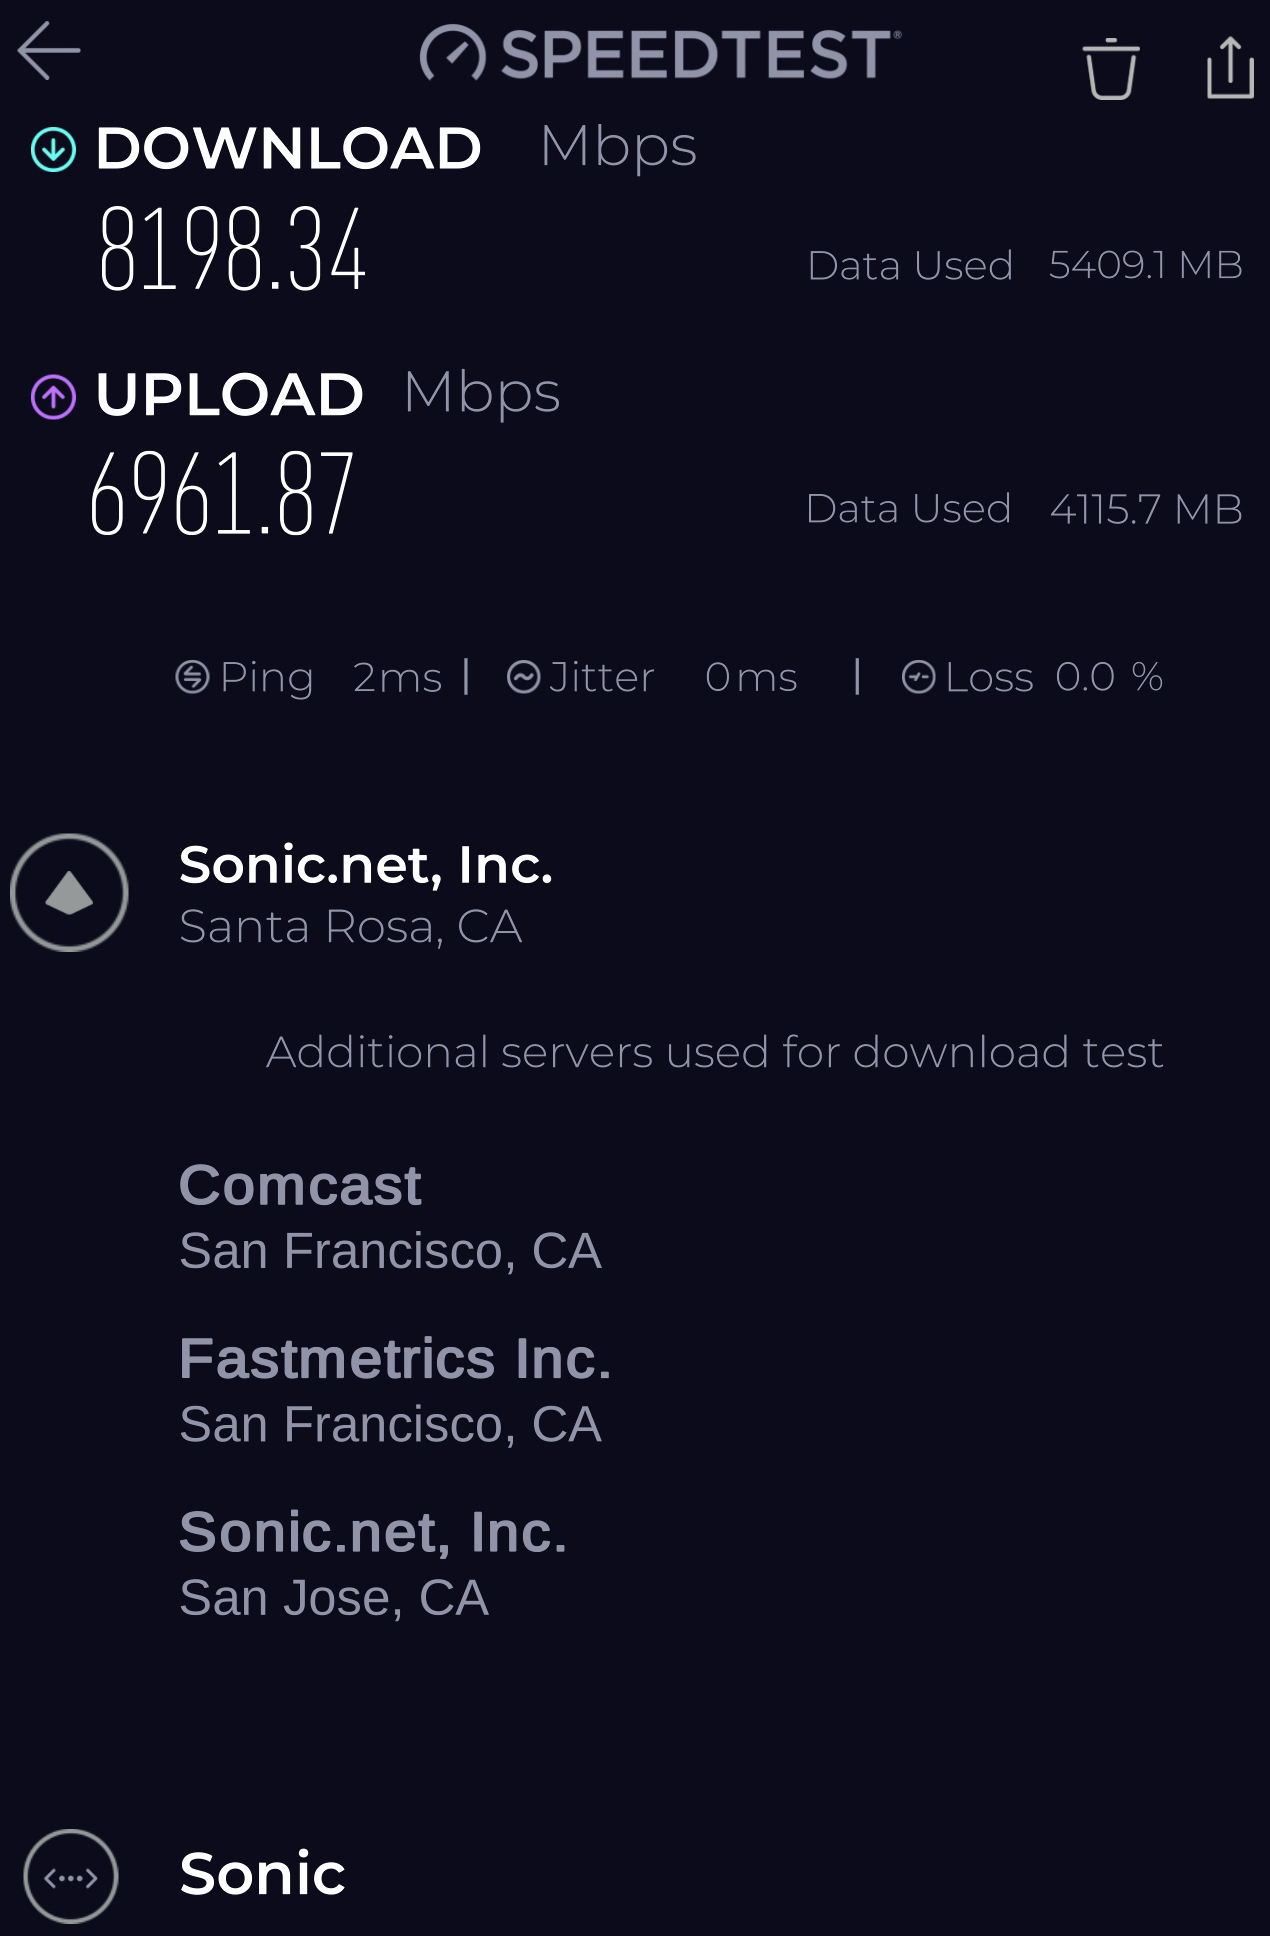Screen dimensions: 1270x1936
Task: Tap the Loss icon
Action: pos(918,677)
